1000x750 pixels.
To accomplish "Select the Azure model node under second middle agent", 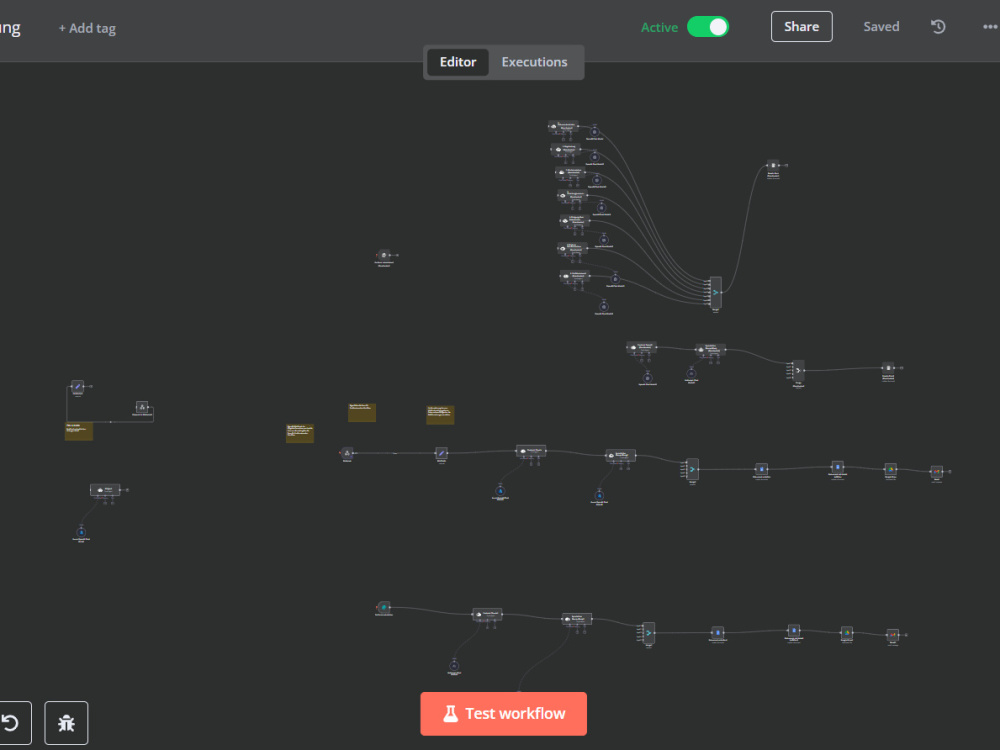I will (x=599, y=495).
